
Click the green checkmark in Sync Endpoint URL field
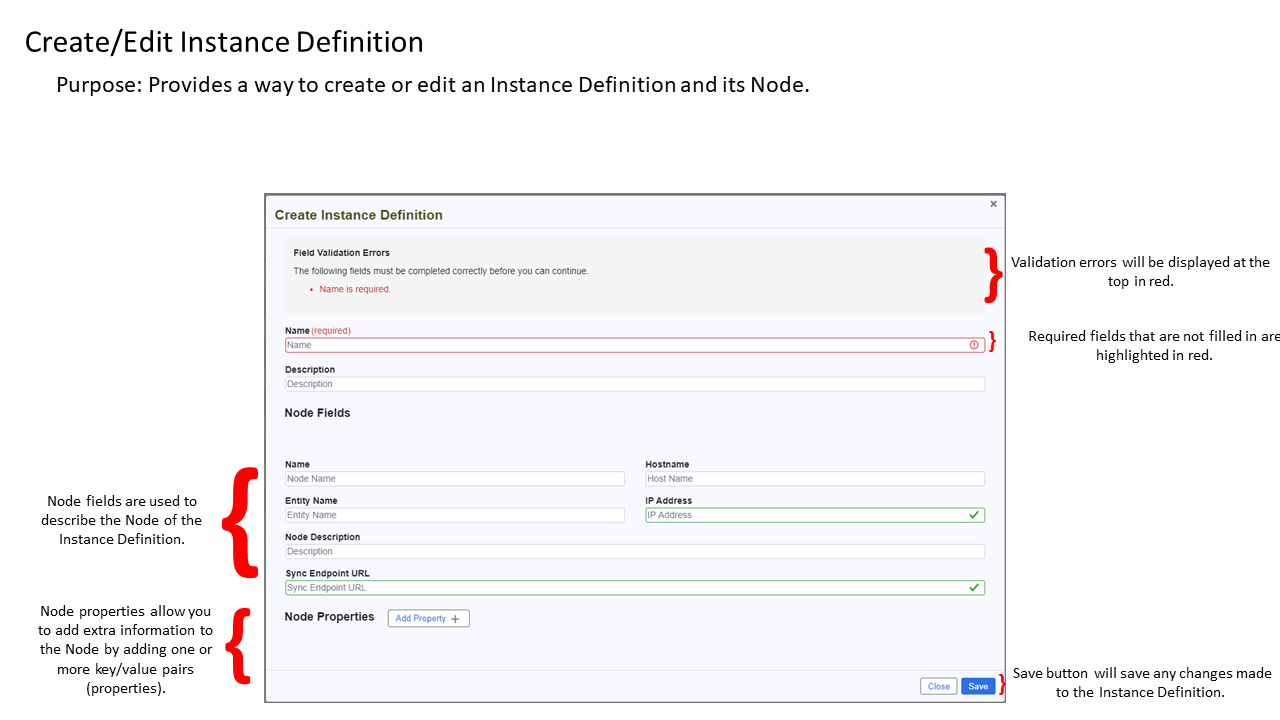pyautogui.click(x=974, y=588)
